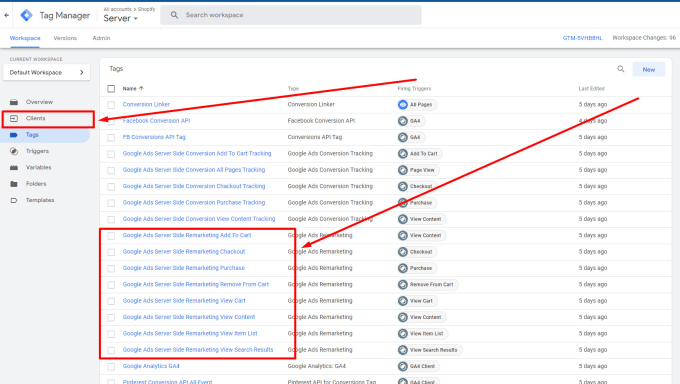Check the FB Conversions API Tag checkbox

pos(111,138)
